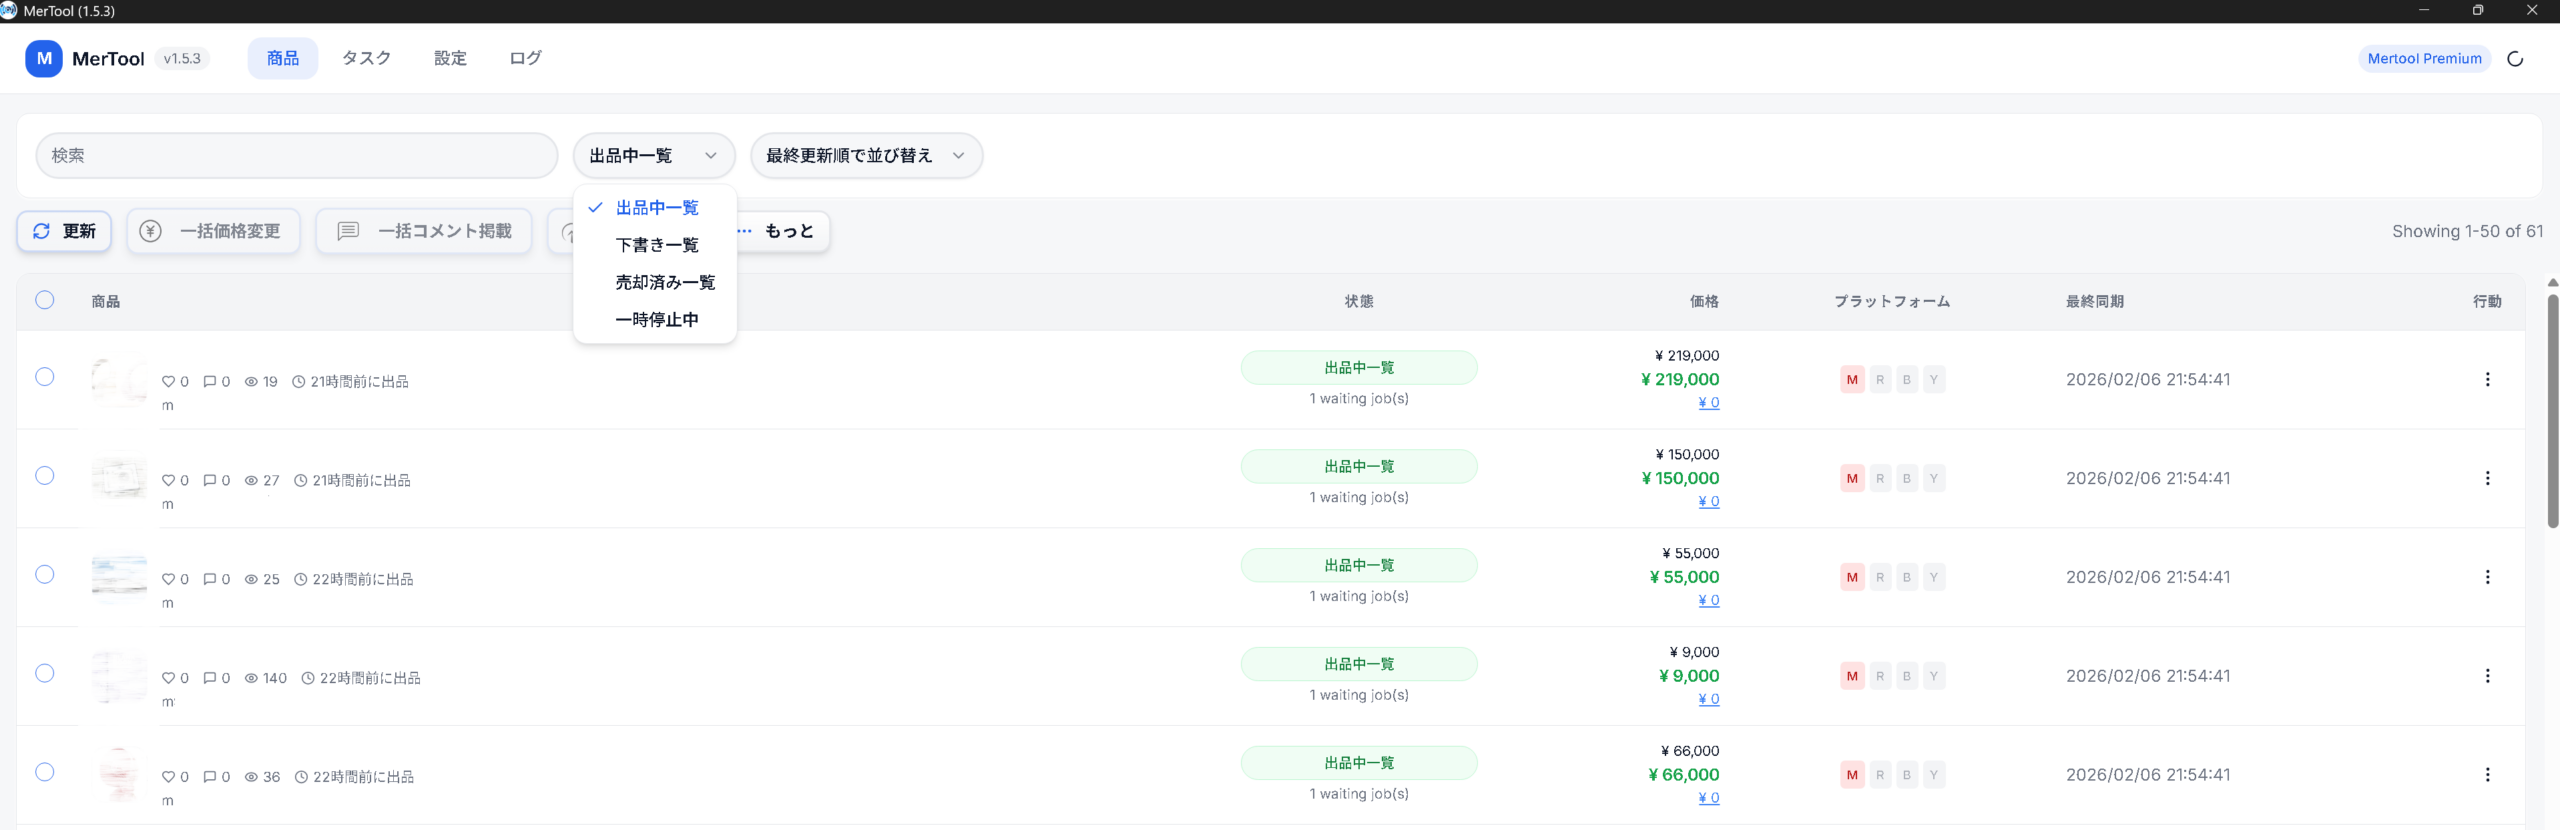Image resolution: width=2560 pixels, height=830 pixels.
Task: Toggle the select-all checkbox in table header
Action: coord(45,300)
